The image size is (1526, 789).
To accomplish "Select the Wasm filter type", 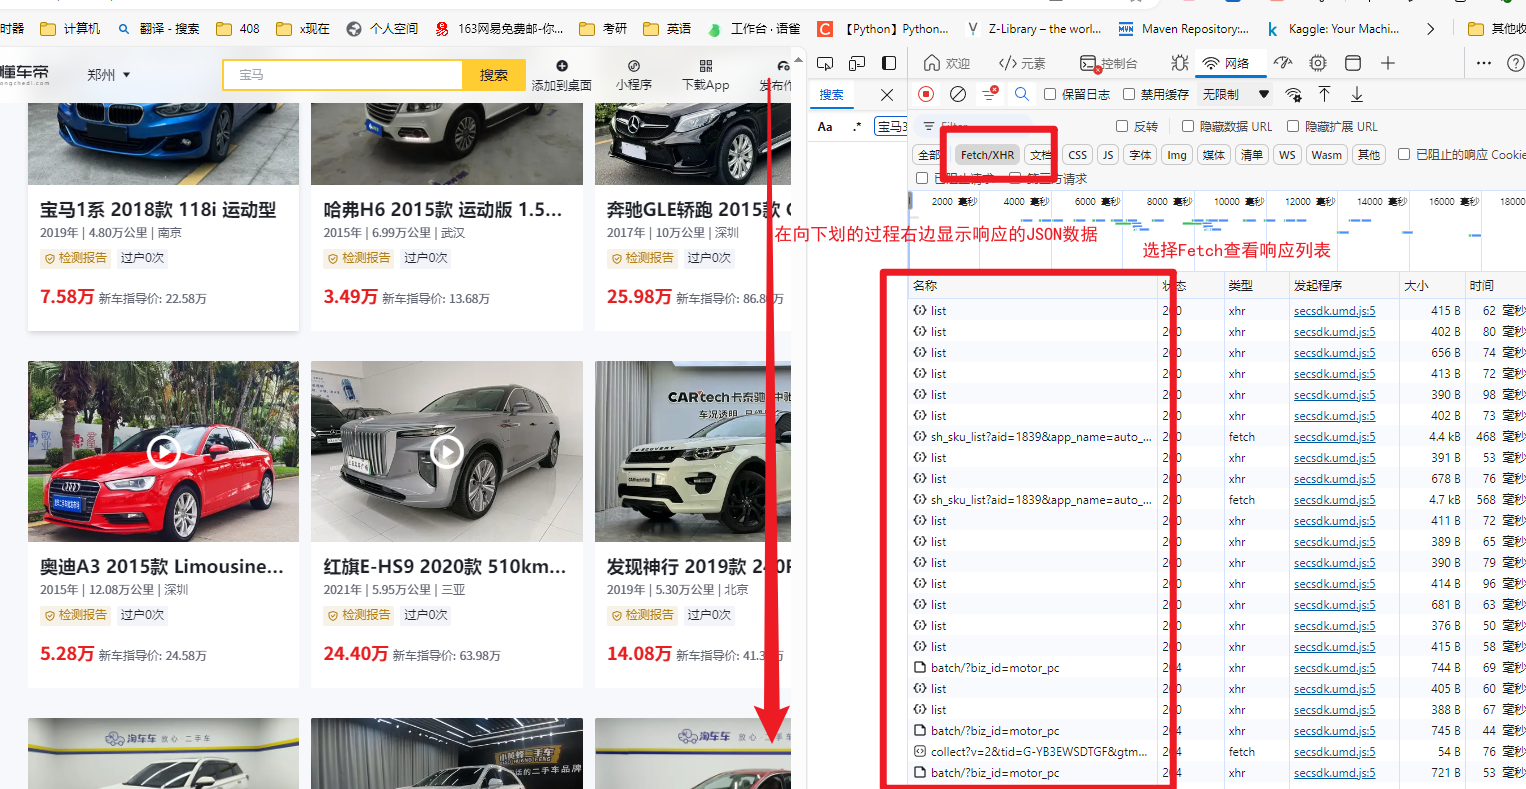I will (x=1327, y=155).
